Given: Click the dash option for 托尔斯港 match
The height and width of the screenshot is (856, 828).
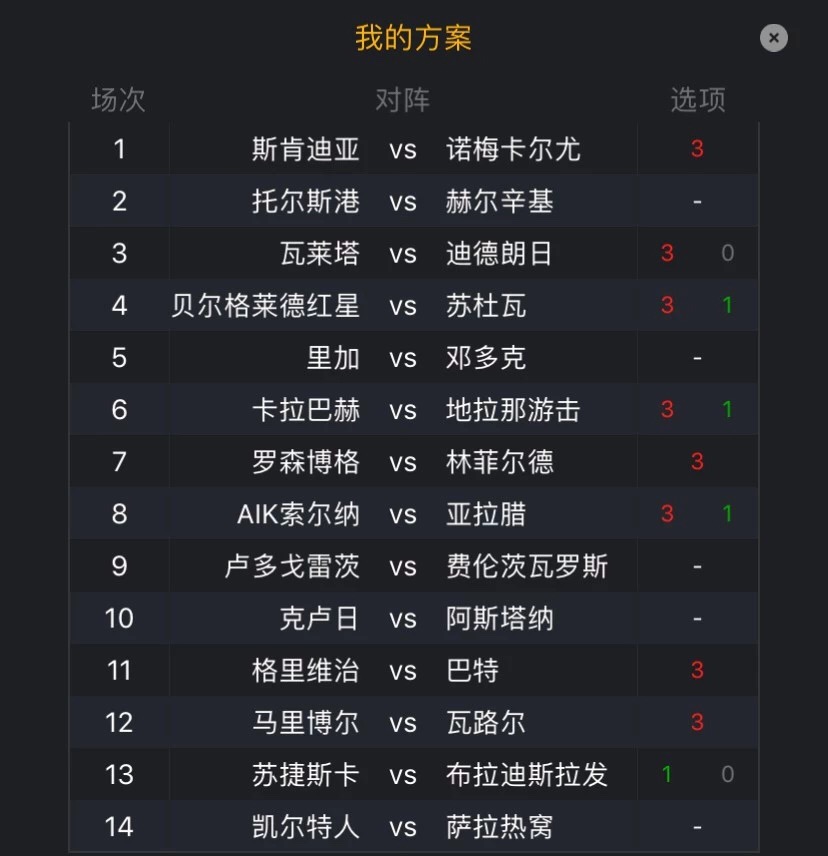Looking at the screenshot, I should coord(697,201).
